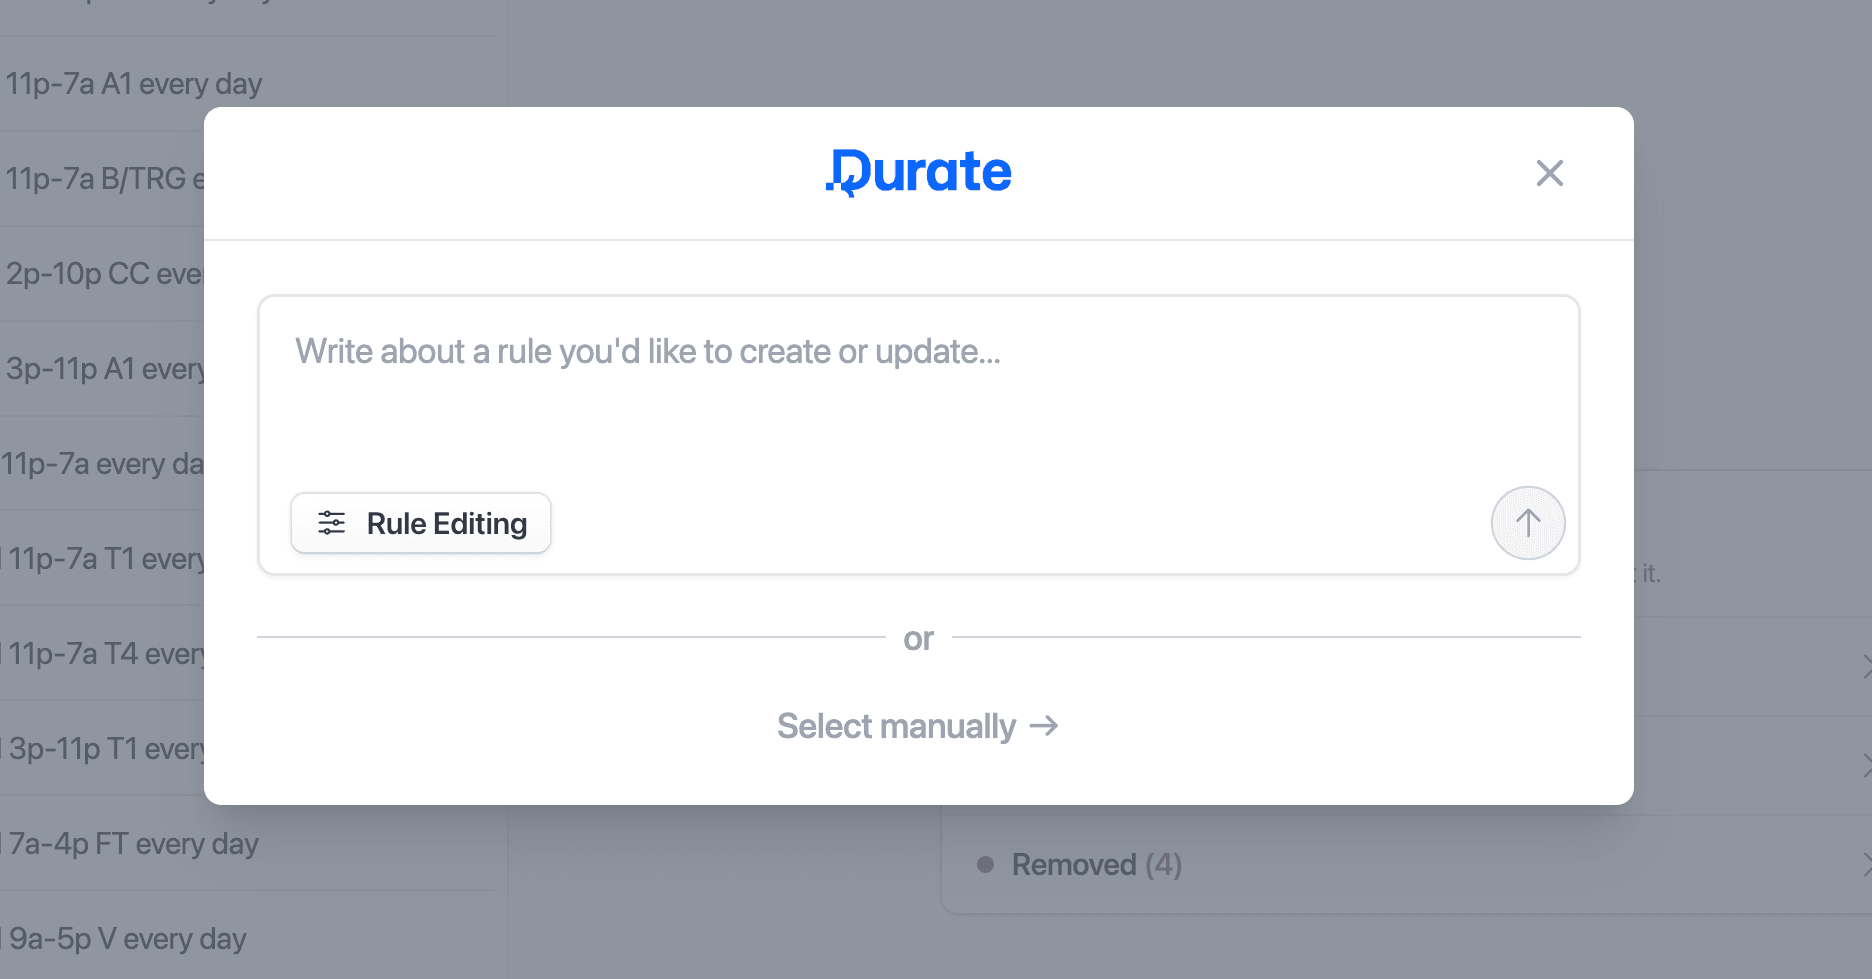The height and width of the screenshot is (979, 1872).
Task: Select the 3p-11p T1 rule row
Action: point(102,749)
